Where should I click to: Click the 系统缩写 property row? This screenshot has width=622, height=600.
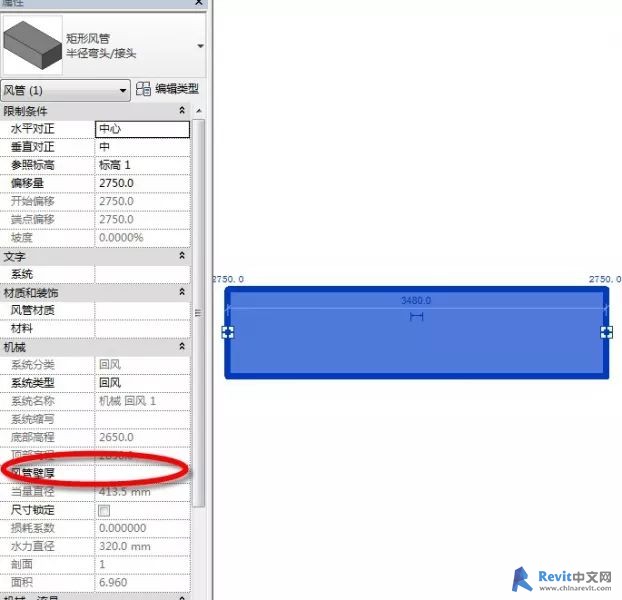(95, 420)
